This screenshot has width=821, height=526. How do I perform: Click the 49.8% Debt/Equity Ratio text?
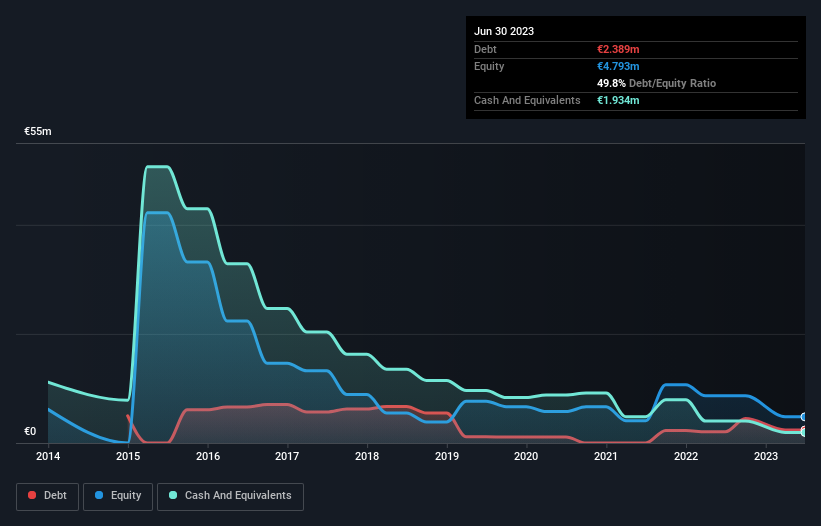[656, 83]
